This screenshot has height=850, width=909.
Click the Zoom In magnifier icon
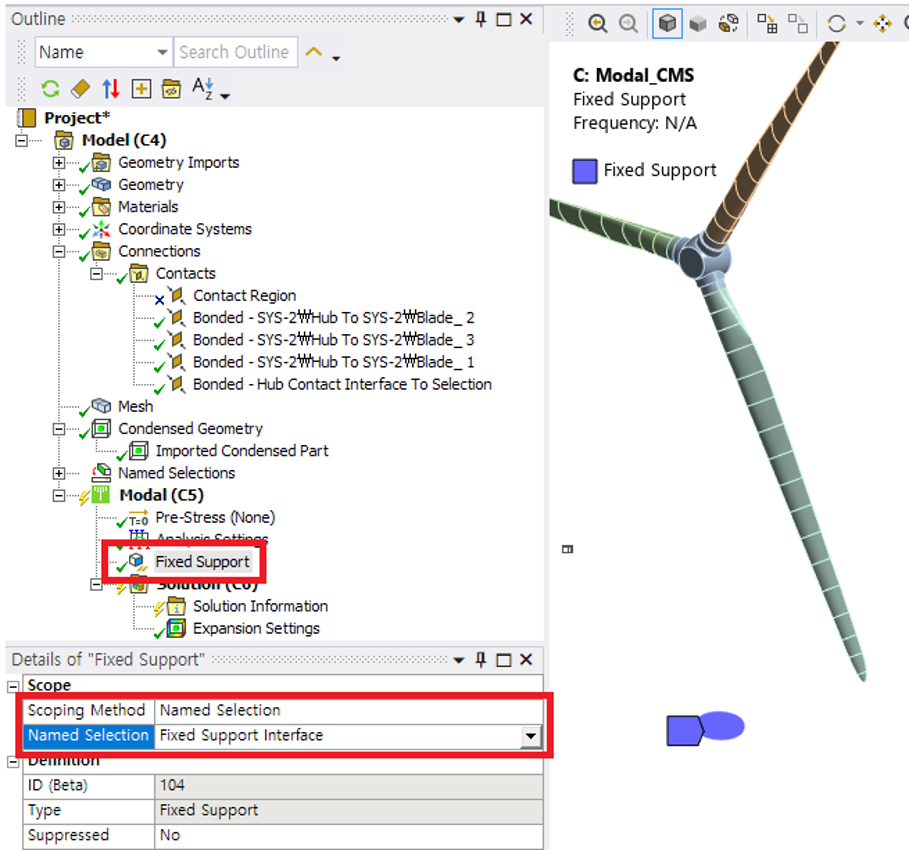(598, 23)
